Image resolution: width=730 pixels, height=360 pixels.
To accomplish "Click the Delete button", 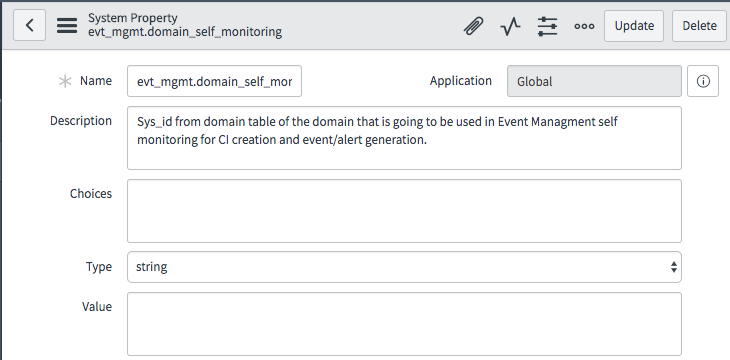I will (x=700, y=26).
